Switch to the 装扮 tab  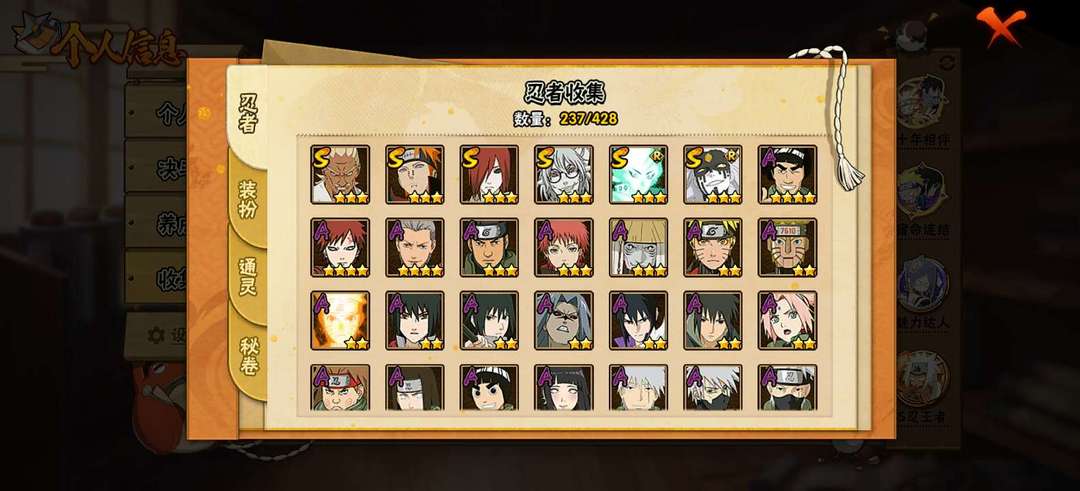click(248, 200)
